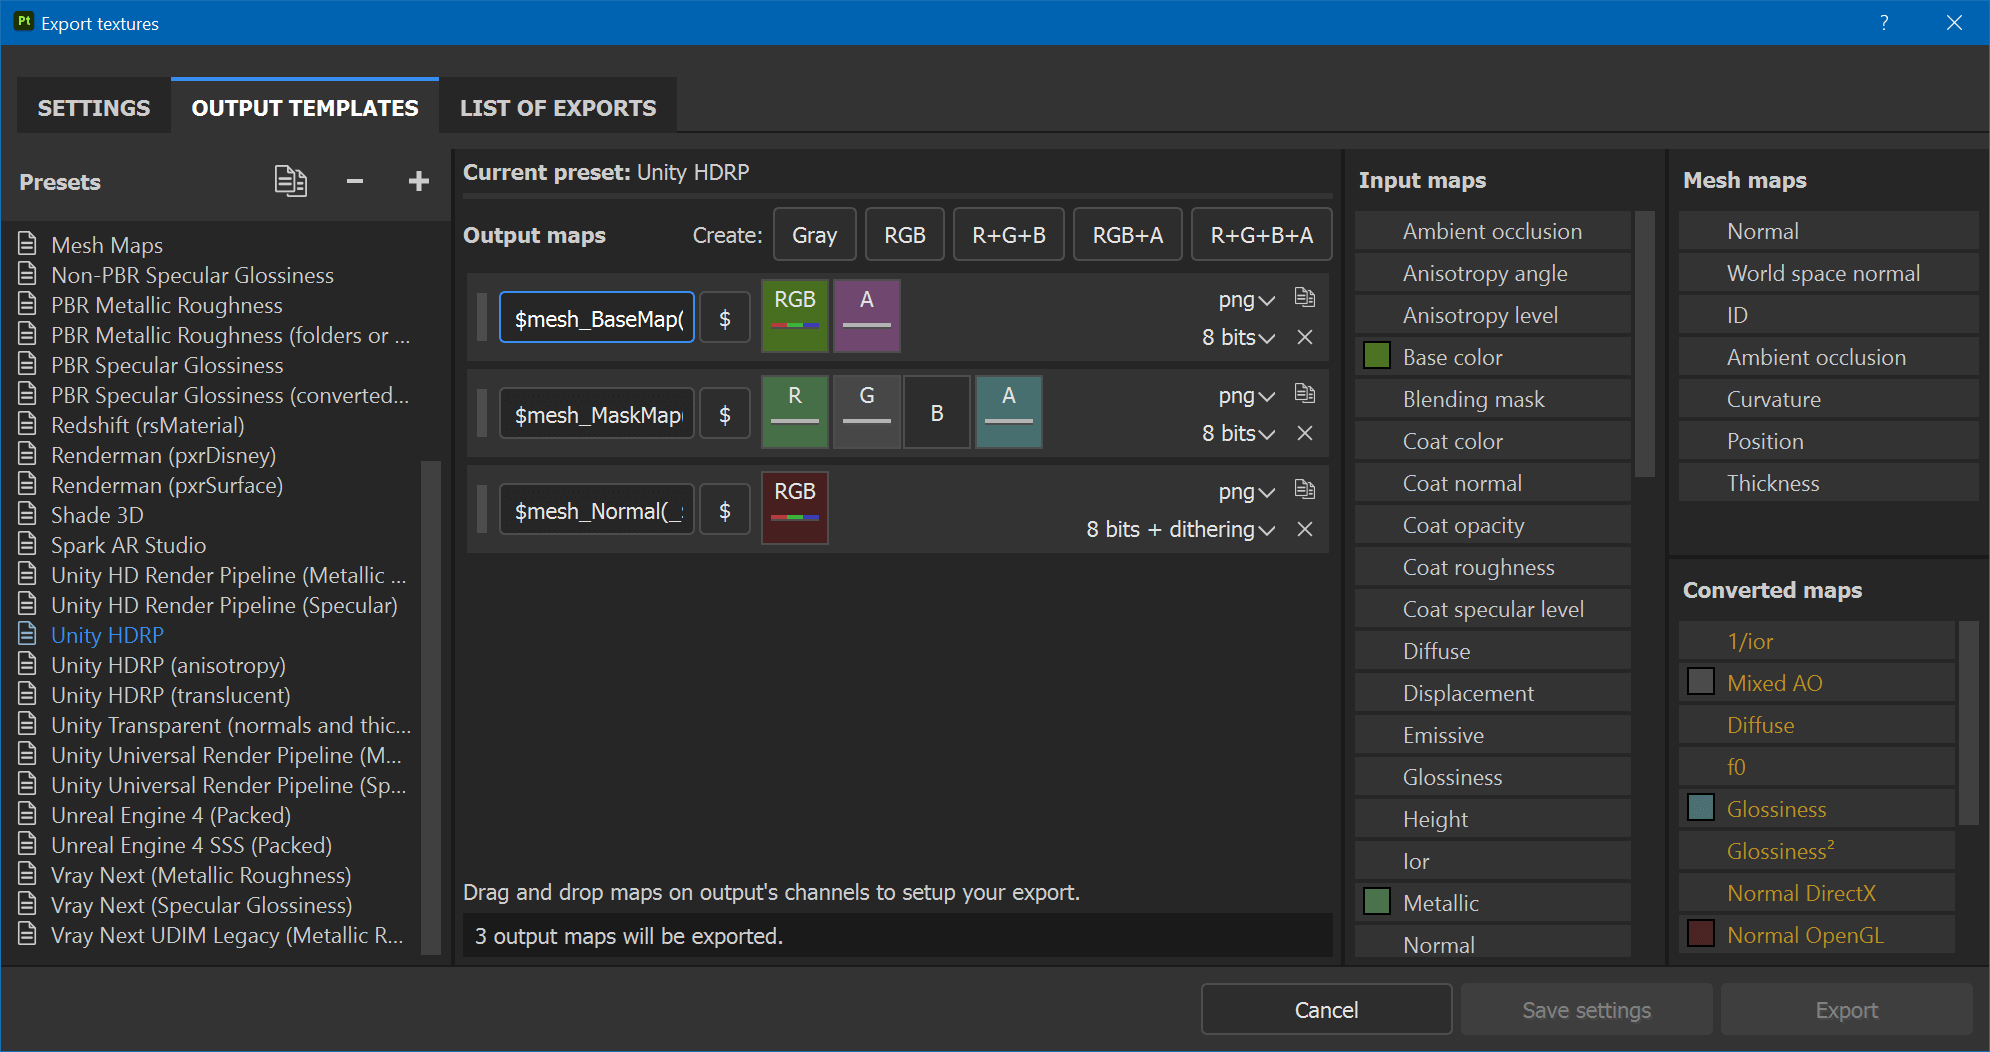Remove preset using the minus icon
Screen dimensions: 1990x1052
coord(355,181)
